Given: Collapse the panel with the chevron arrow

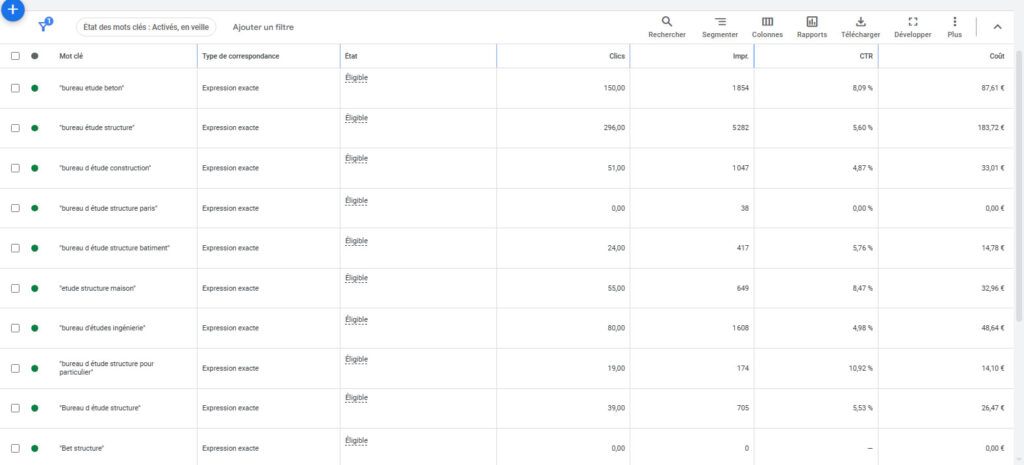Looking at the screenshot, I should click(x=997, y=27).
